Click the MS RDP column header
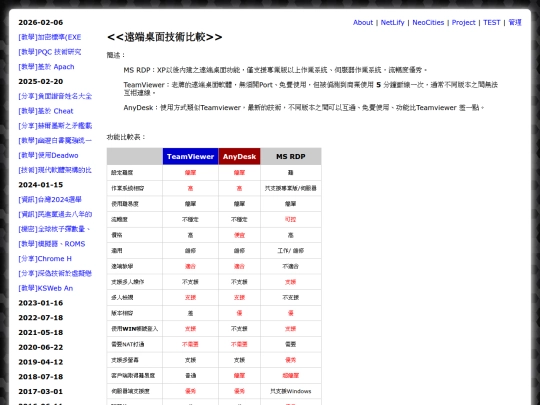 coord(291,156)
